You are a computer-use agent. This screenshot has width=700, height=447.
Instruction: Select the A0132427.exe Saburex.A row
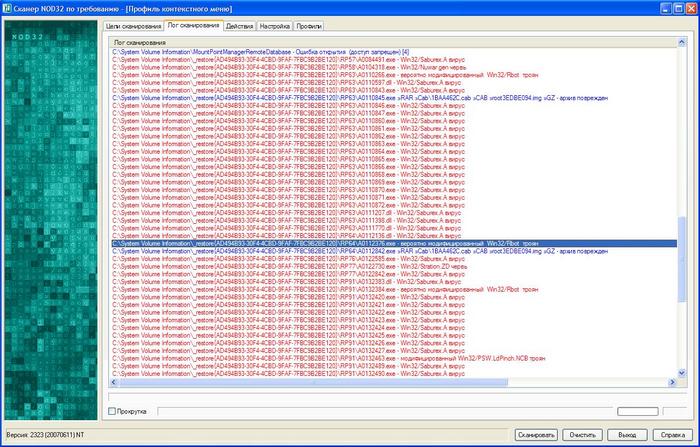click(x=394, y=351)
